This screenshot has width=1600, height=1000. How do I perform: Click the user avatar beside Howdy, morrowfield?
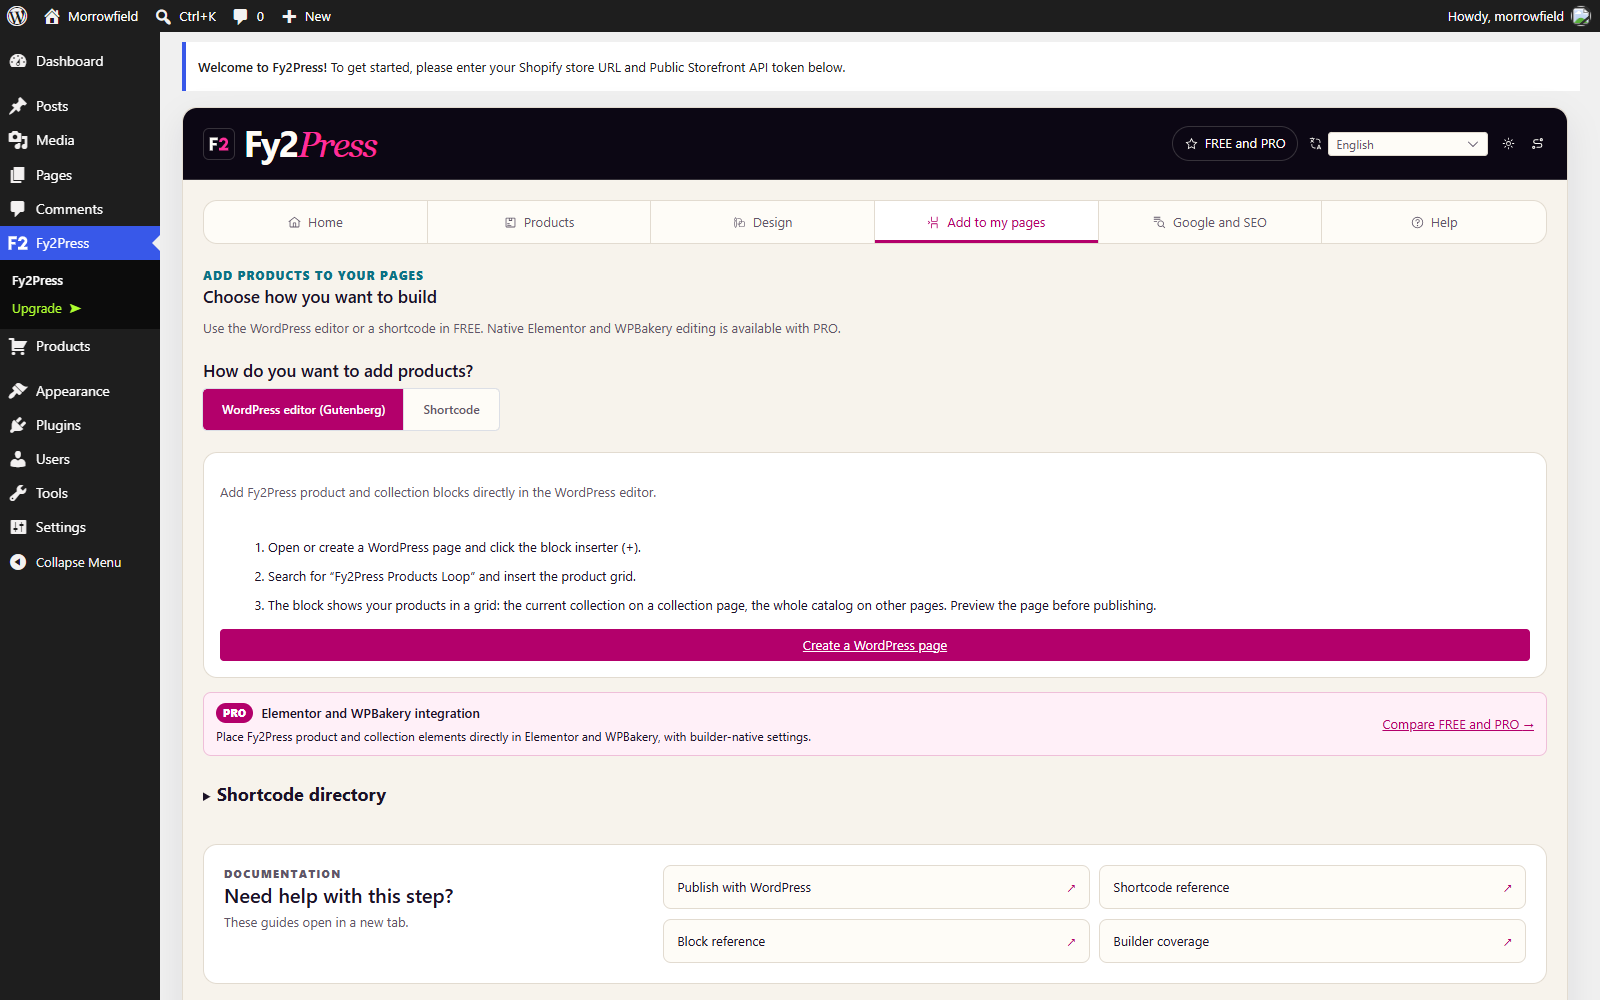(x=1581, y=16)
